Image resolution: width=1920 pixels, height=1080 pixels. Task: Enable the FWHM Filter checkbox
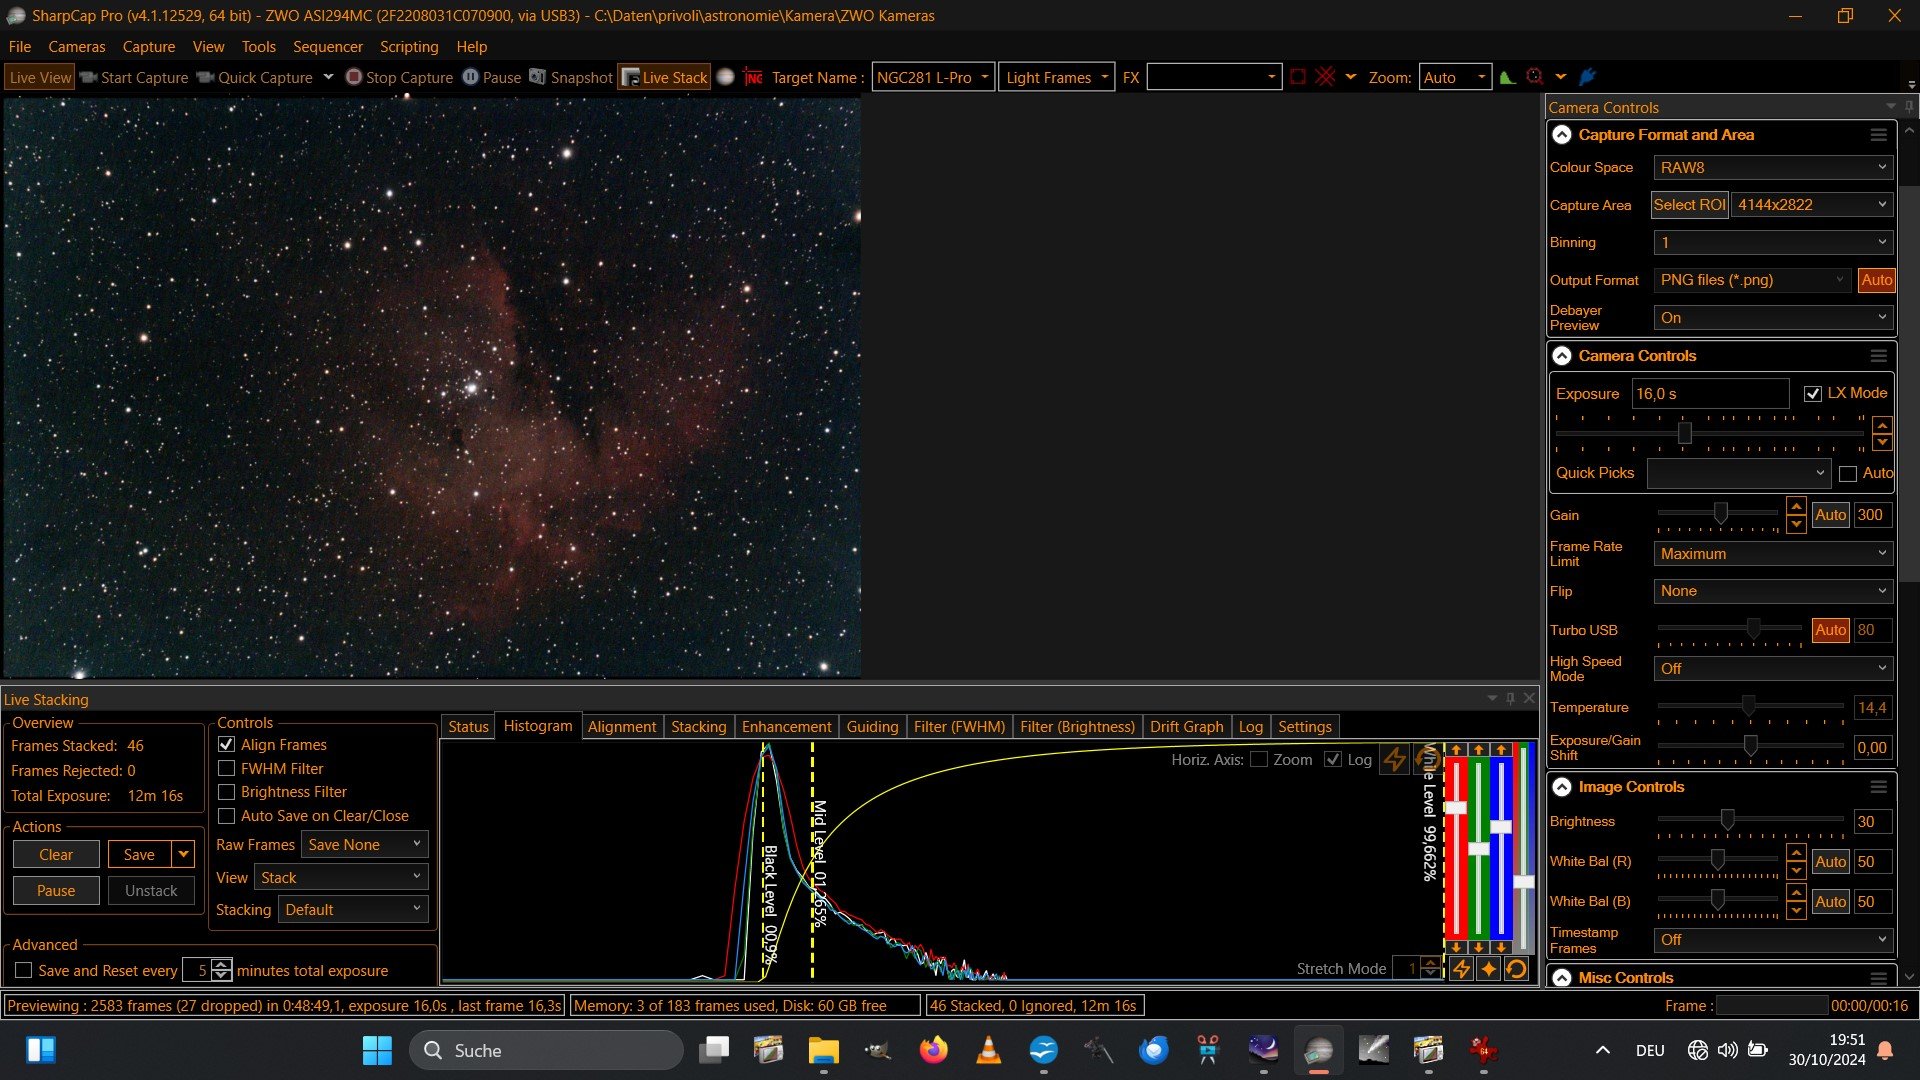point(227,769)
